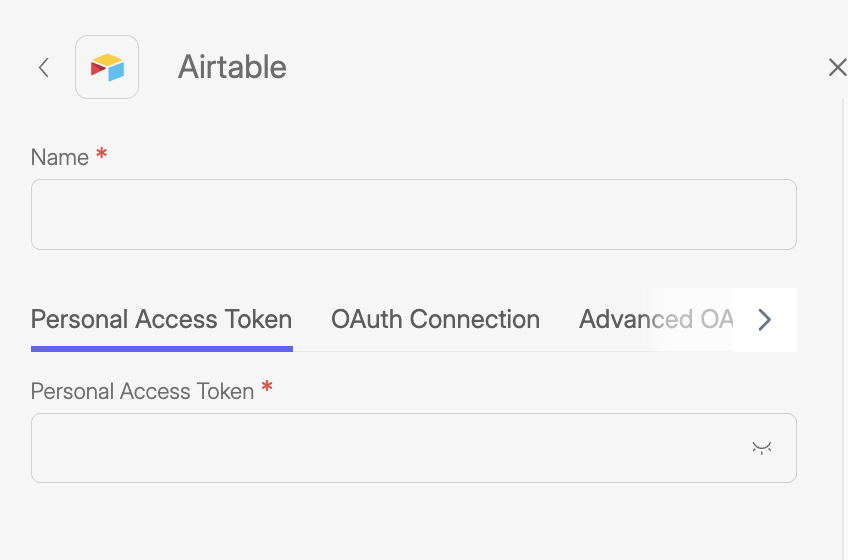
Task: Click the blank area below the token field
Action: click(413, 522)
